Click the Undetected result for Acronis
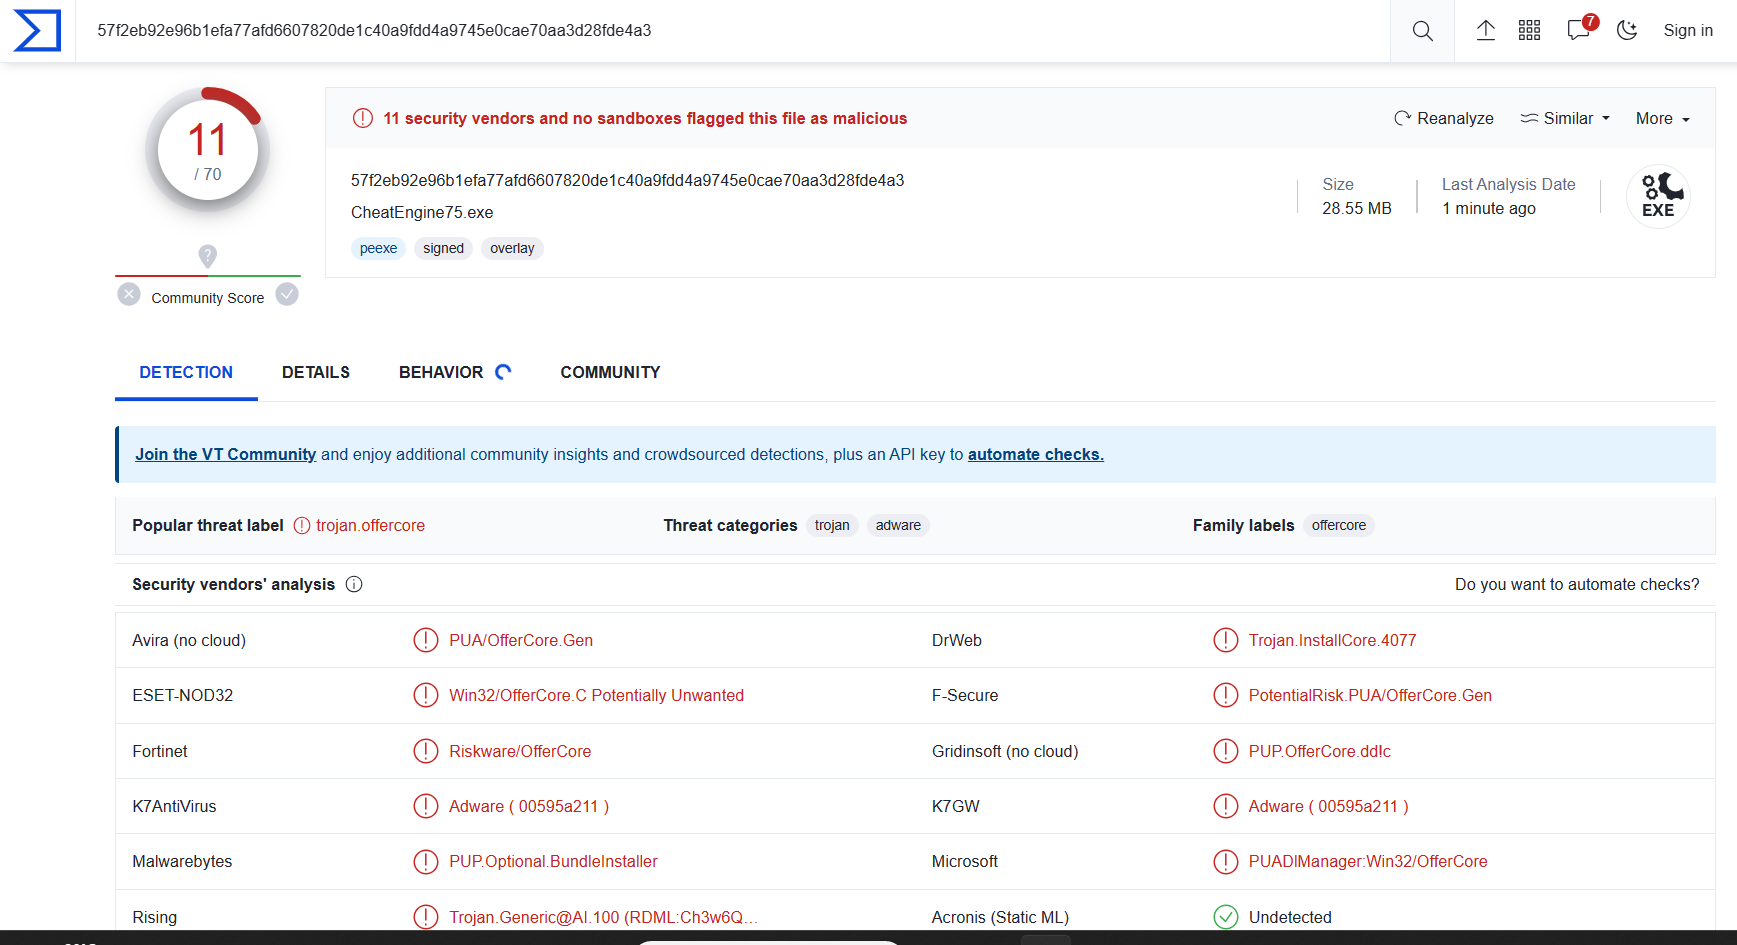 (1290, 917)
